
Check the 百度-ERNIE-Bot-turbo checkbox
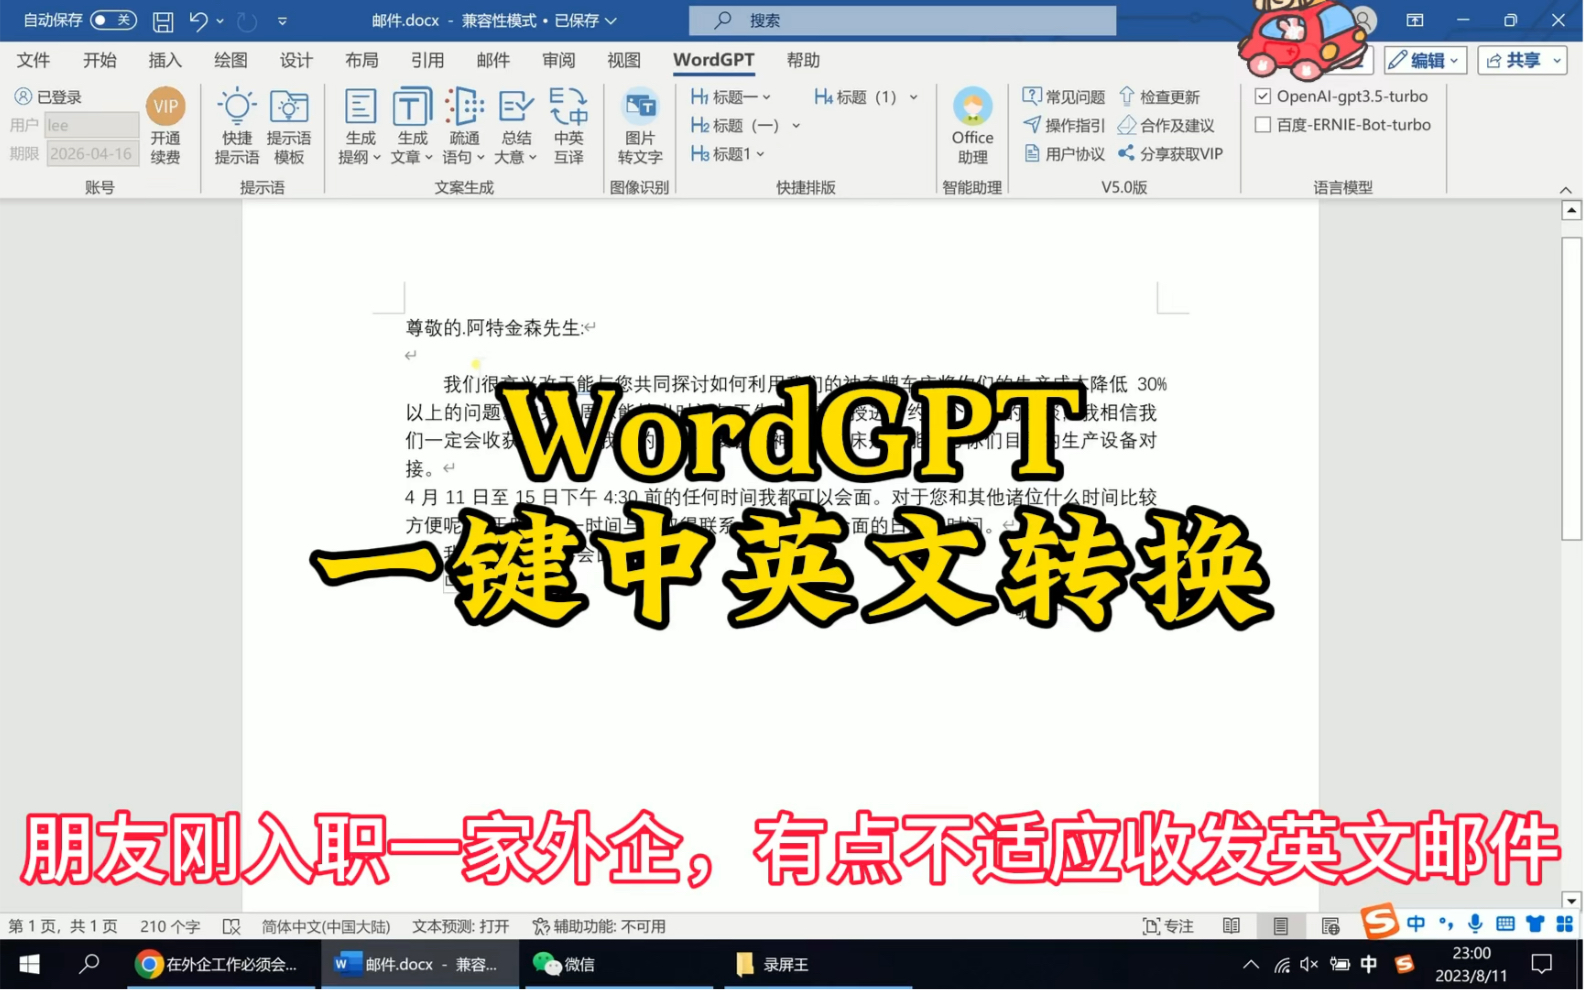click(1263, 125)
